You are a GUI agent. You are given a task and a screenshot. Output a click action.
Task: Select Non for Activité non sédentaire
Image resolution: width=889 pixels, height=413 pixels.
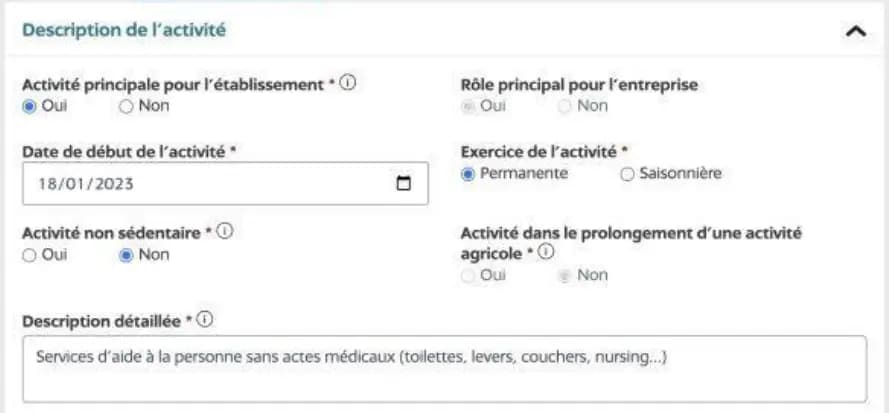126,255
